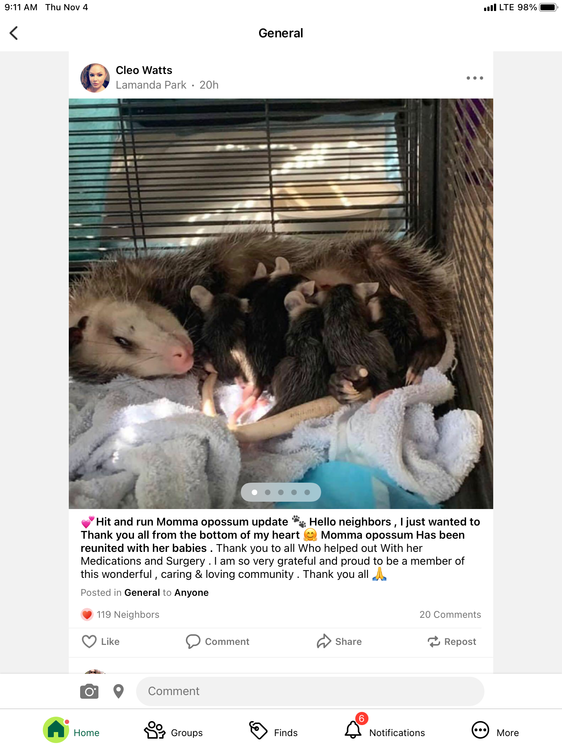Viewport: 562px width, 750px height.
Task: Attach a photo with camera icon
Action: point(89,691)
